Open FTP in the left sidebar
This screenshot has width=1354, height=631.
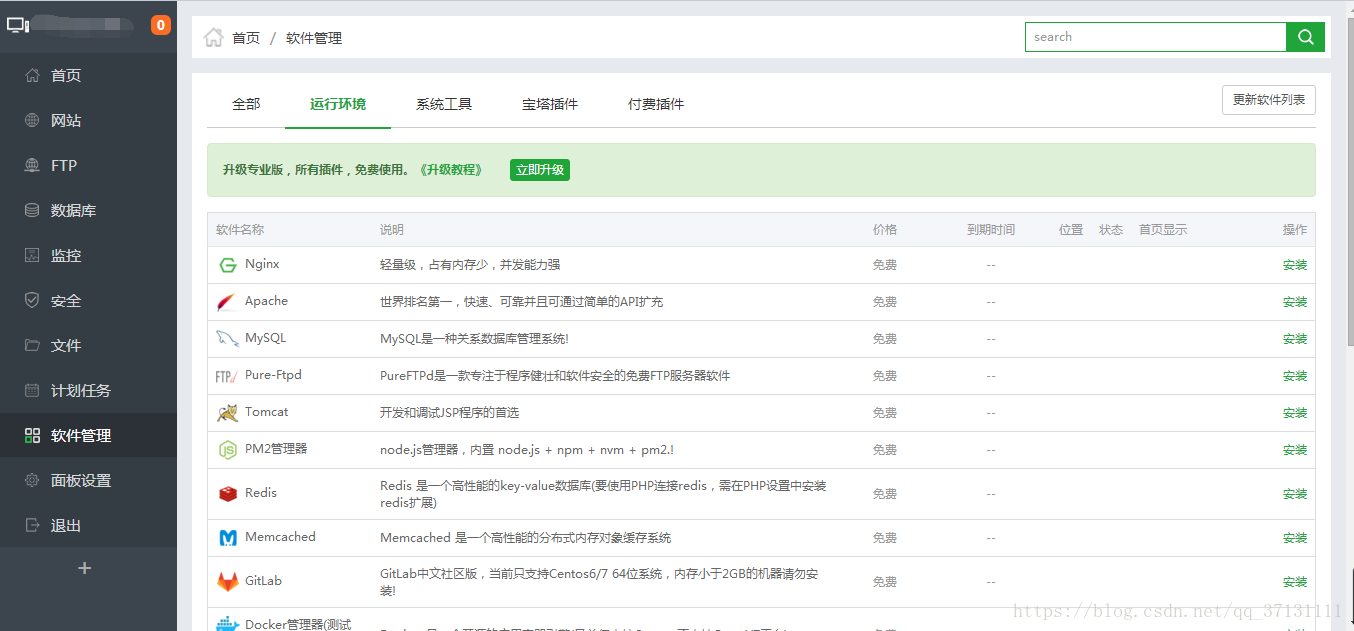coord(88,165)
